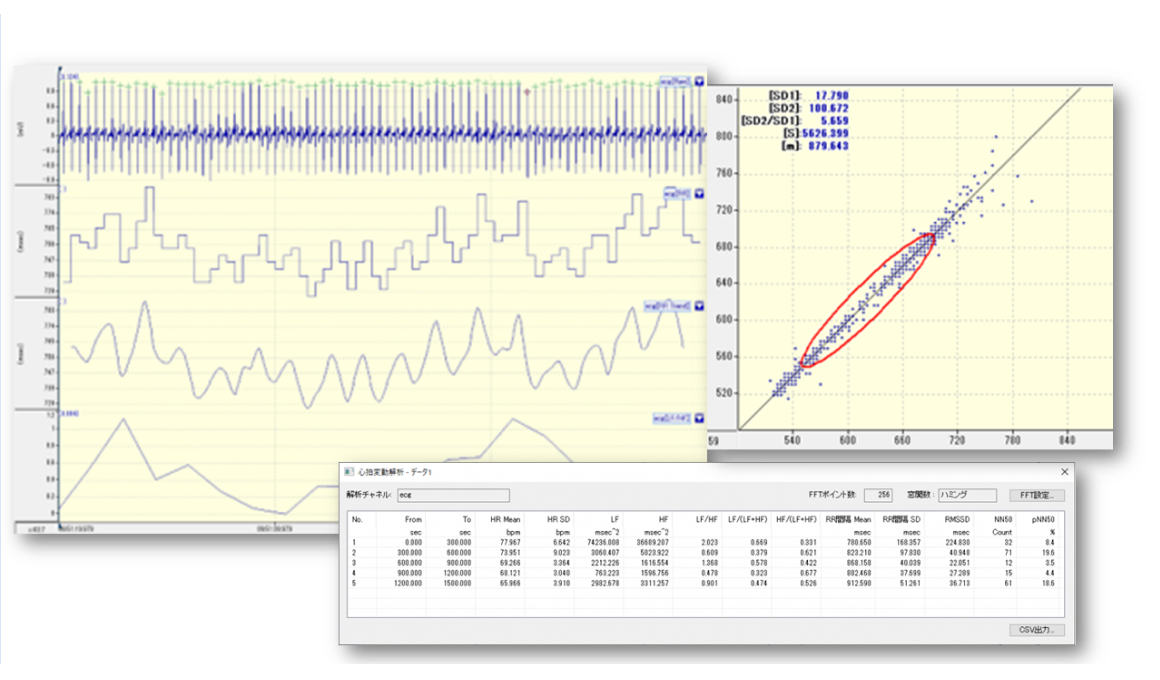Click the pNN50 column header
This screenshot has width=1160, height=680.
1043,519
